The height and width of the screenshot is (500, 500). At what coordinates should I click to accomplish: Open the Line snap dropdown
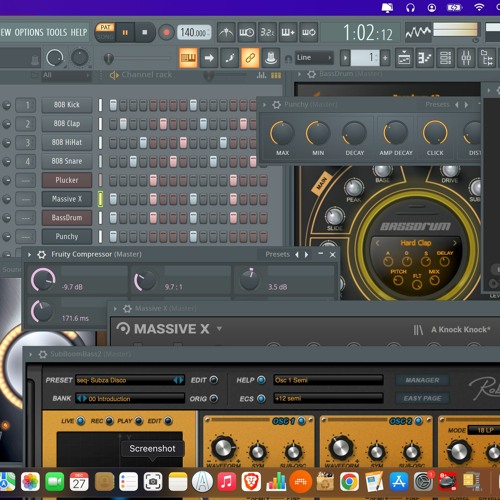(x=314, y=58)
